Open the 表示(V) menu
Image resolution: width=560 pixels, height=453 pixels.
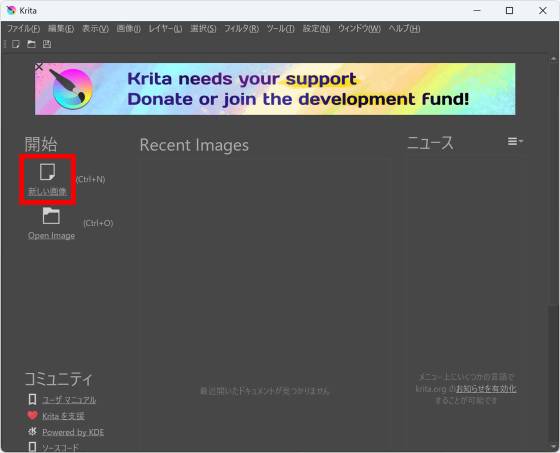95,29
